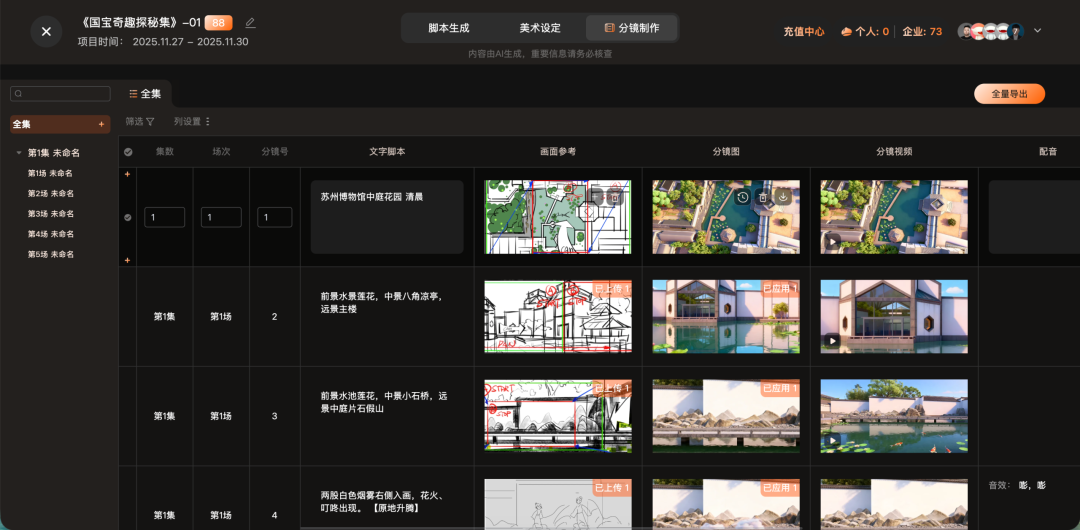
Task: Open the 充值中心 recharge link
Action: (803, 32)
